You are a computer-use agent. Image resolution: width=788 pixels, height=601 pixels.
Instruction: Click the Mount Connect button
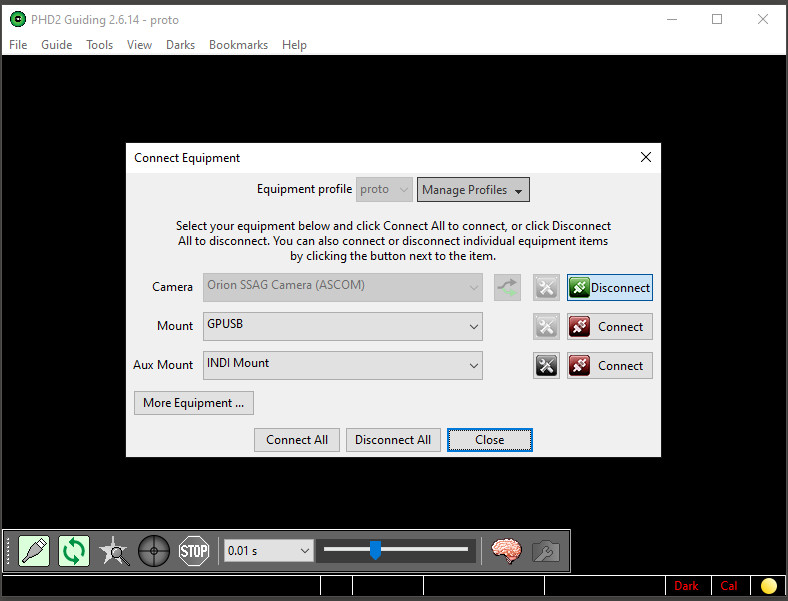[x=610, y=327]
